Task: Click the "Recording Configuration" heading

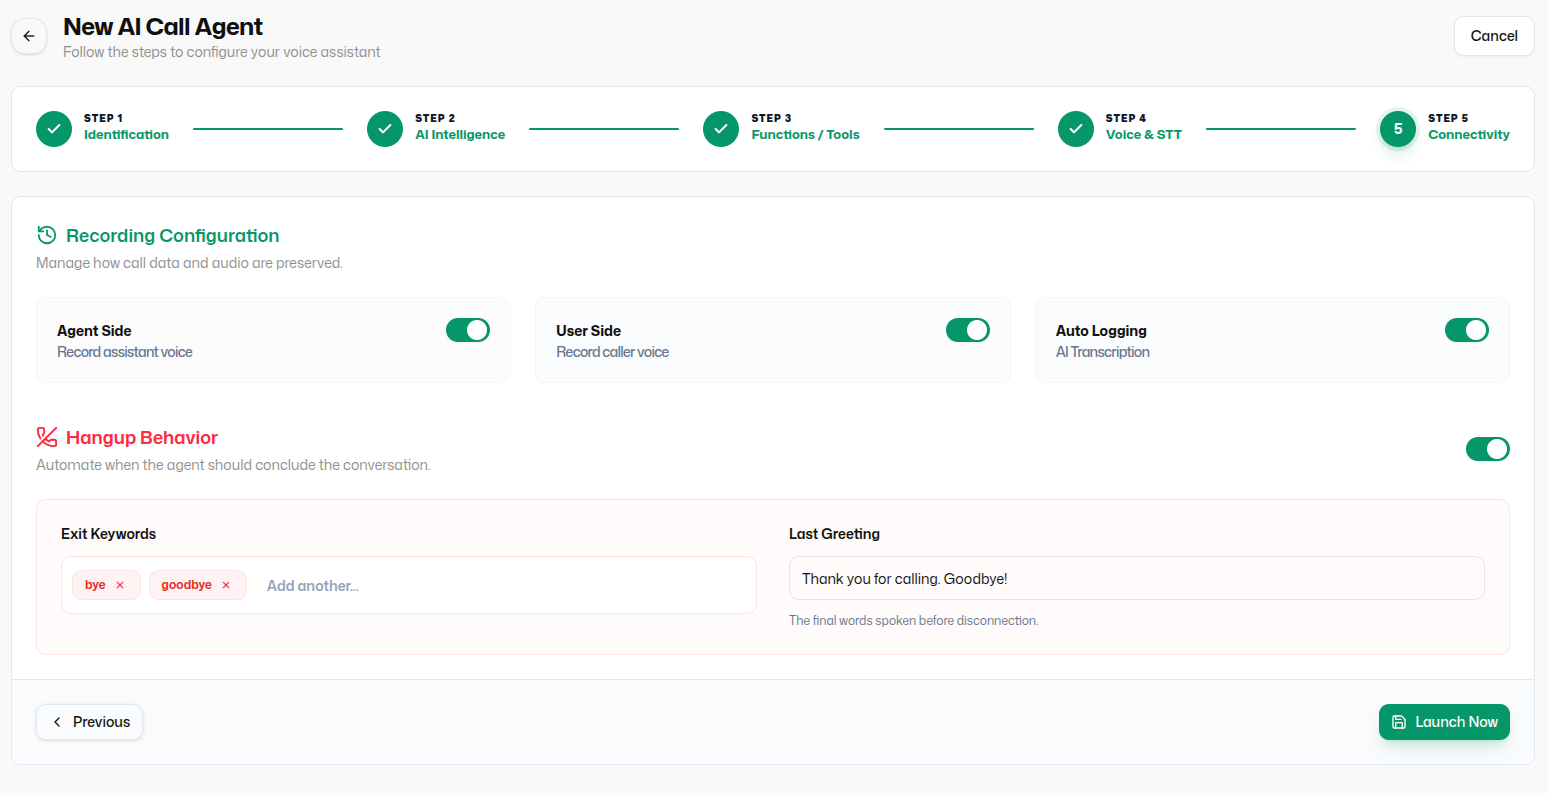Action: [173, 236]
